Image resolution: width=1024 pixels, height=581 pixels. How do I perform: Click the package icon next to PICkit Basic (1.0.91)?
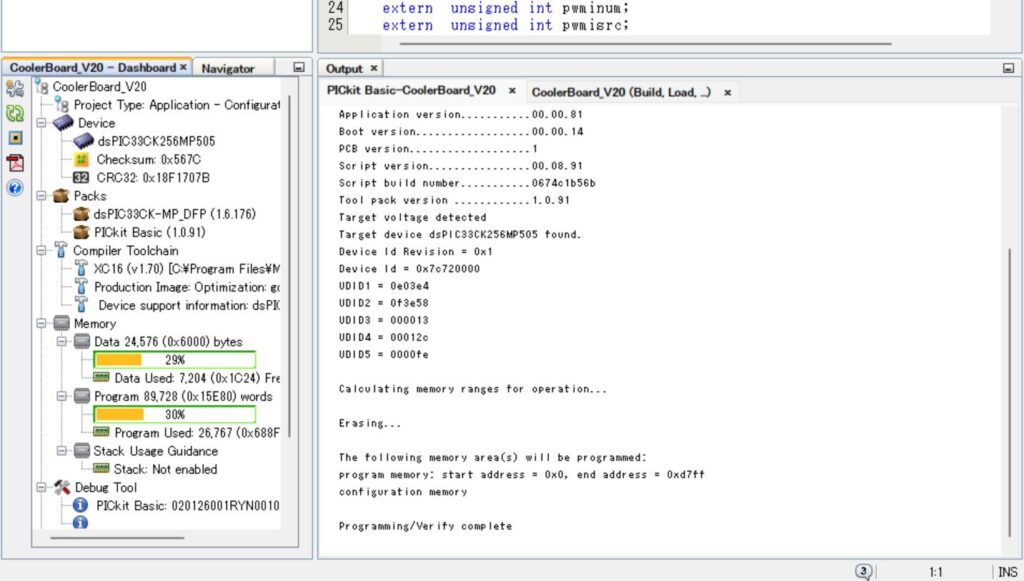pyautogui.click(x=81, y=232)
